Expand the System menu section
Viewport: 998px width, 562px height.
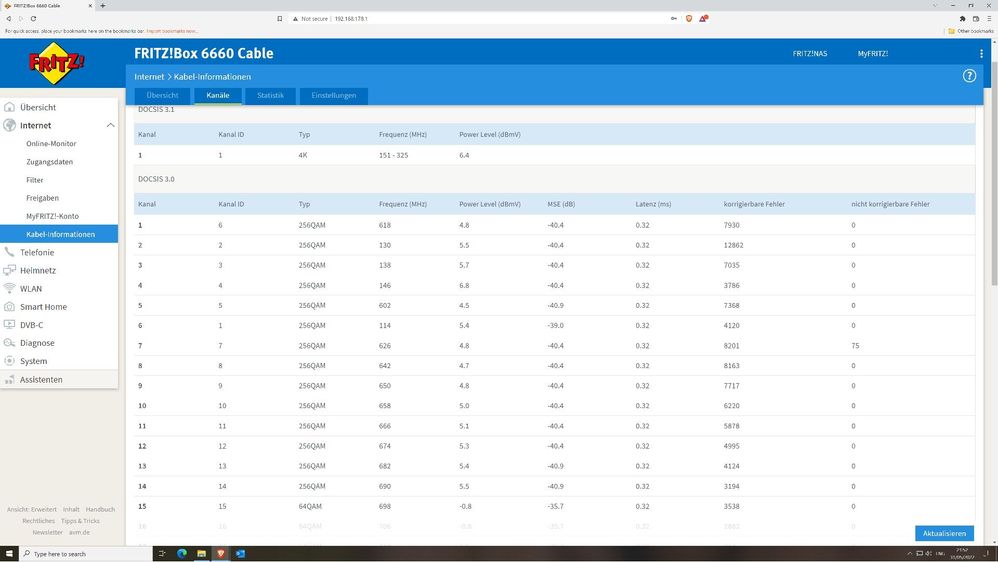[x=33, y=361]
